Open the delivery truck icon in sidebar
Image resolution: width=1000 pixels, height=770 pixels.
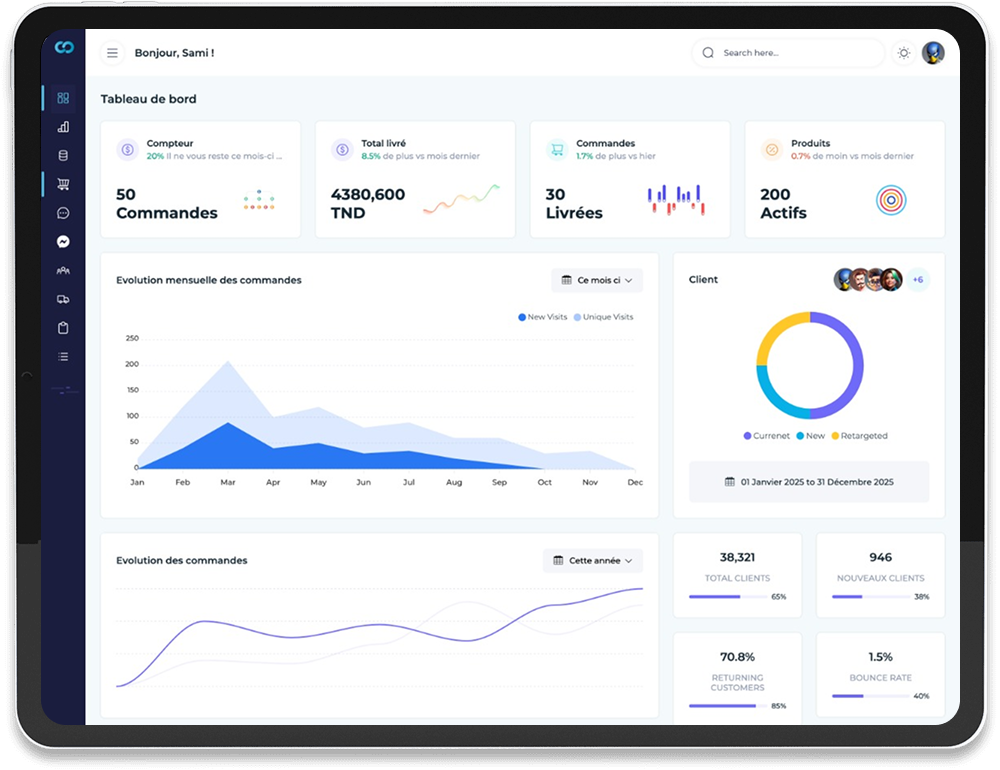pyautogui.click(x=62, y=298)
